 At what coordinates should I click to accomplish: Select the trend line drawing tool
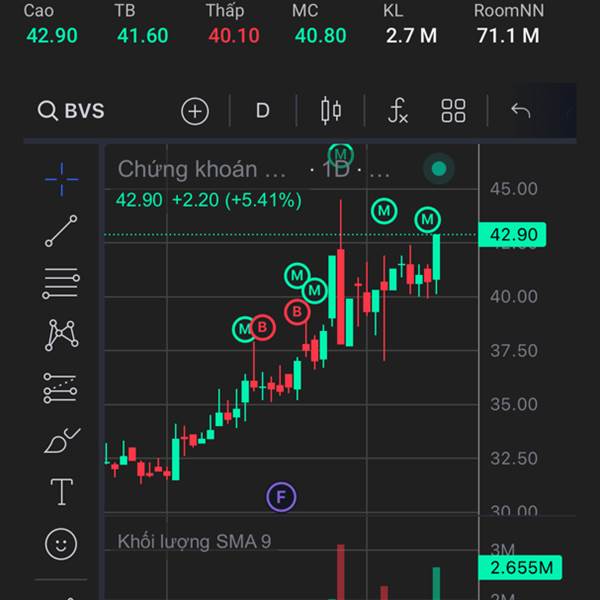click(61, 231)
